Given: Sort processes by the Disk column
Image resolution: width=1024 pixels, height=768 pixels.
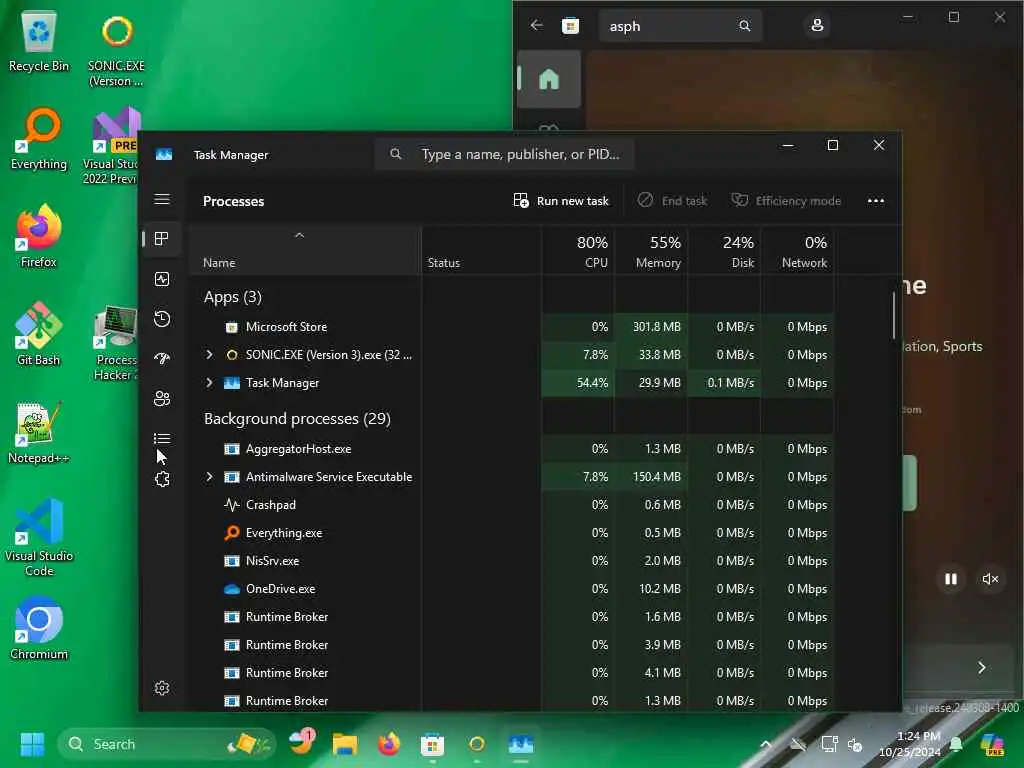Looking at the screenshot, I should pyautogui.click(x=724, y=251).
